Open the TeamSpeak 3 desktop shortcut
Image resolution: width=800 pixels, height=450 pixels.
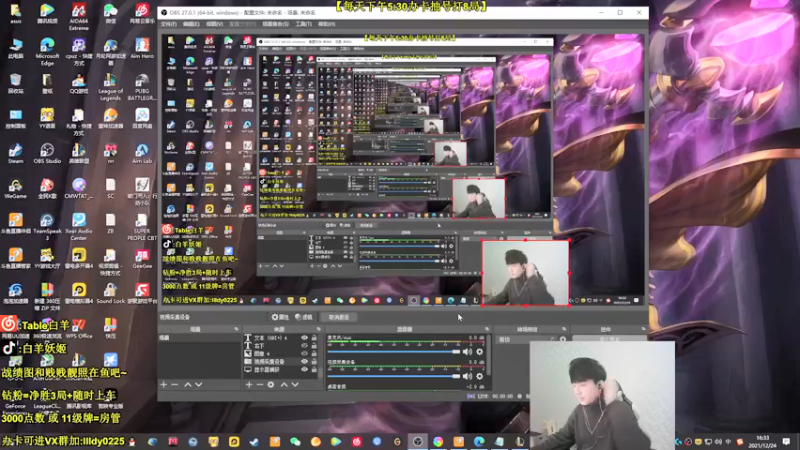(x=47, y=226)
